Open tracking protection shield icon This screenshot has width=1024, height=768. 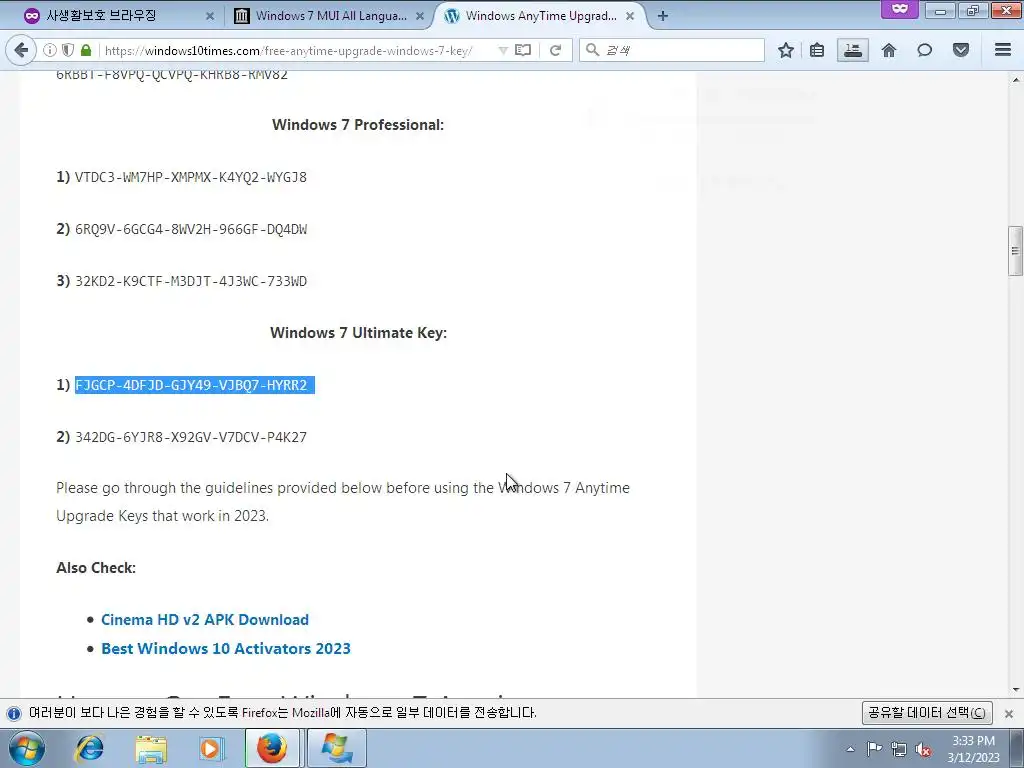67,50
